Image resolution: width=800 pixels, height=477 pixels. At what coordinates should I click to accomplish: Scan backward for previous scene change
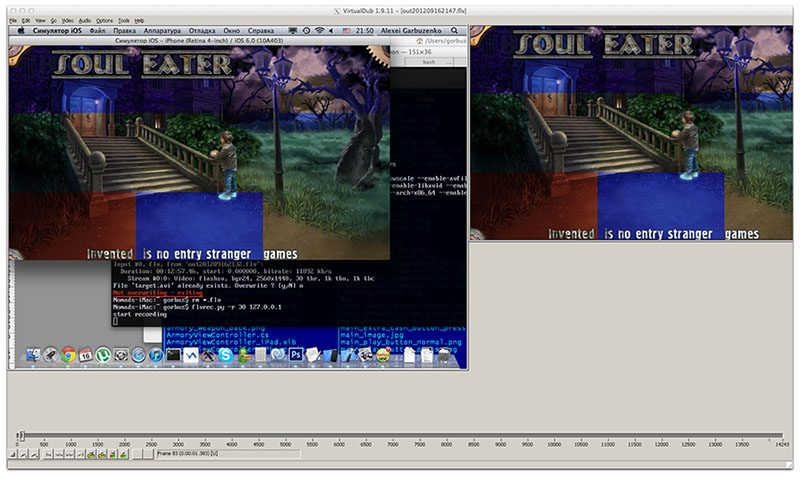tap(113, 454)
